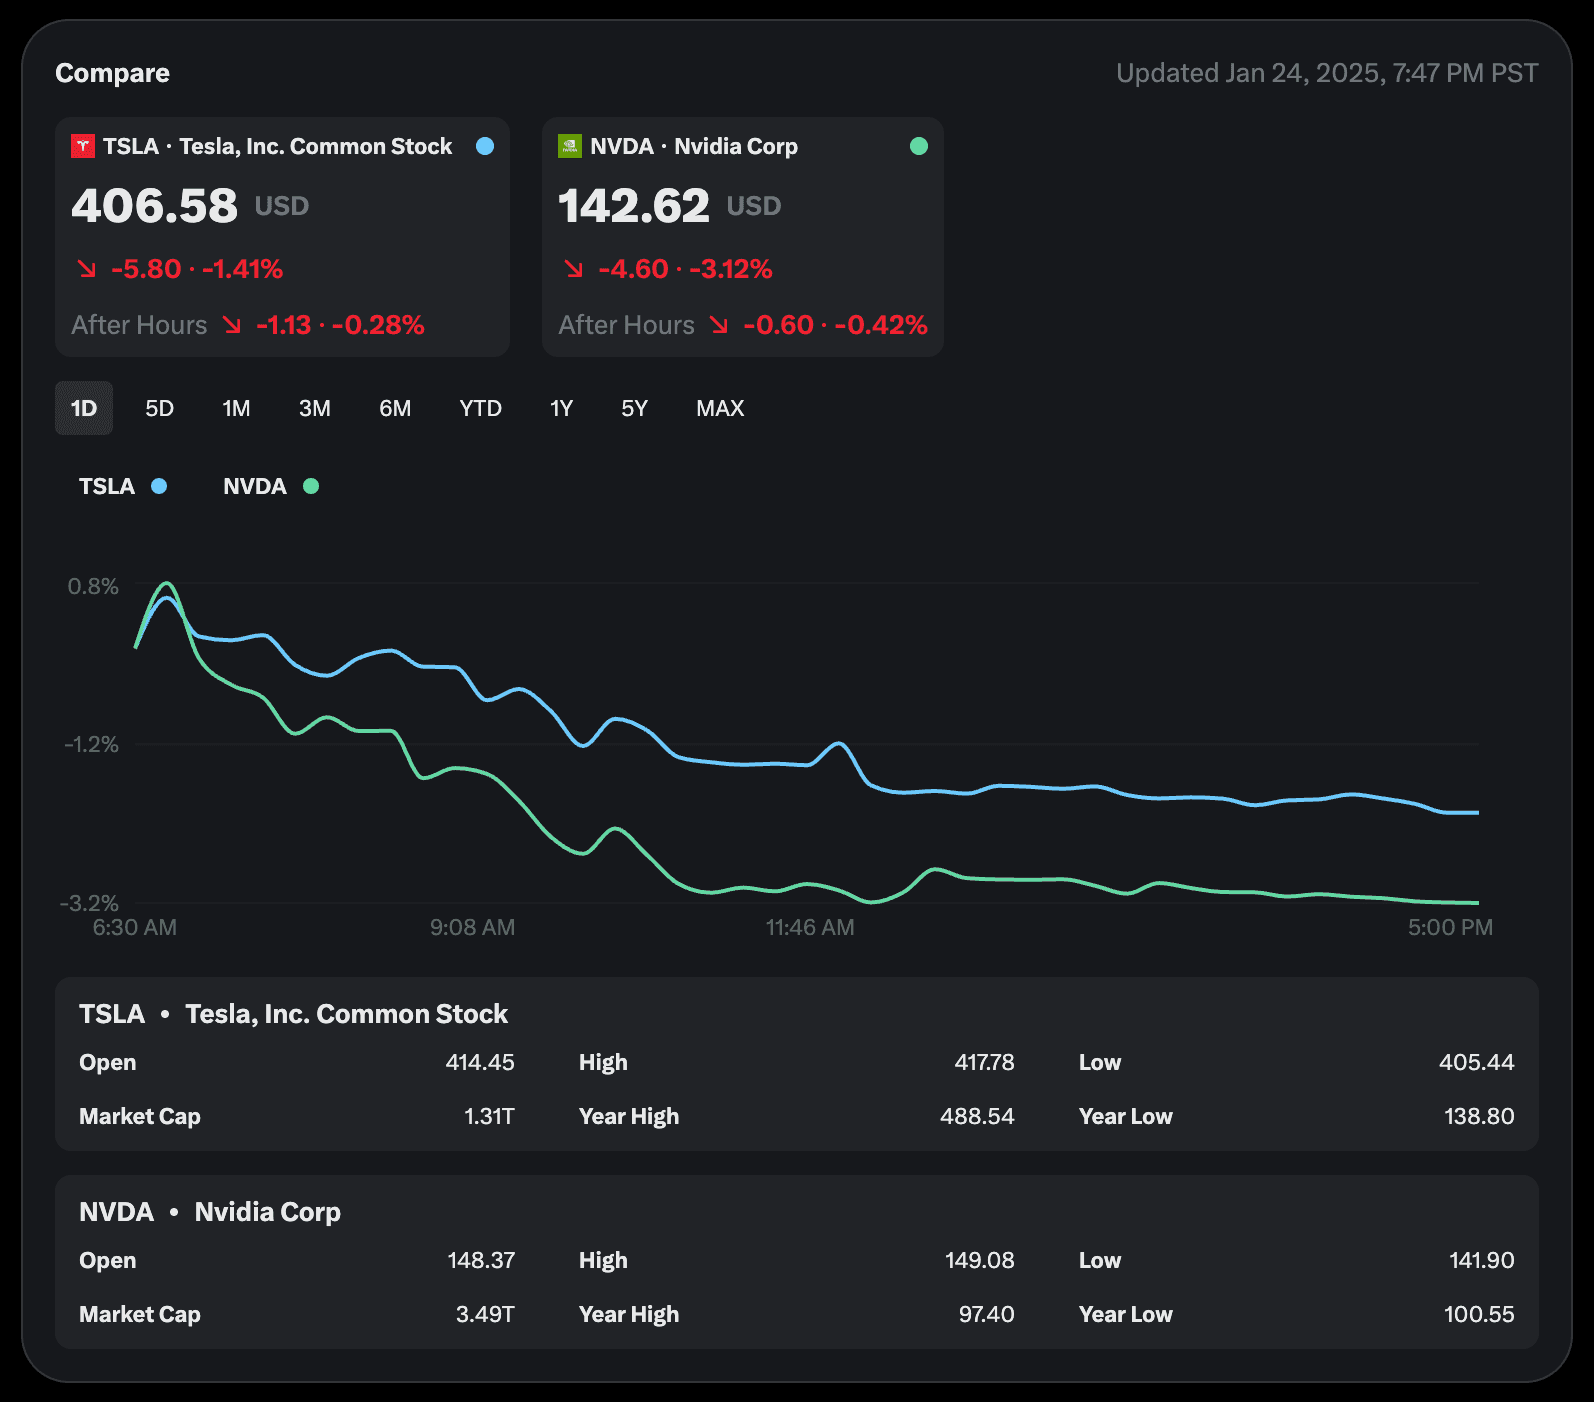1594x1402 pixels.
Task: Click the 11:46 AM time label
Action: (x=810, y=927)
